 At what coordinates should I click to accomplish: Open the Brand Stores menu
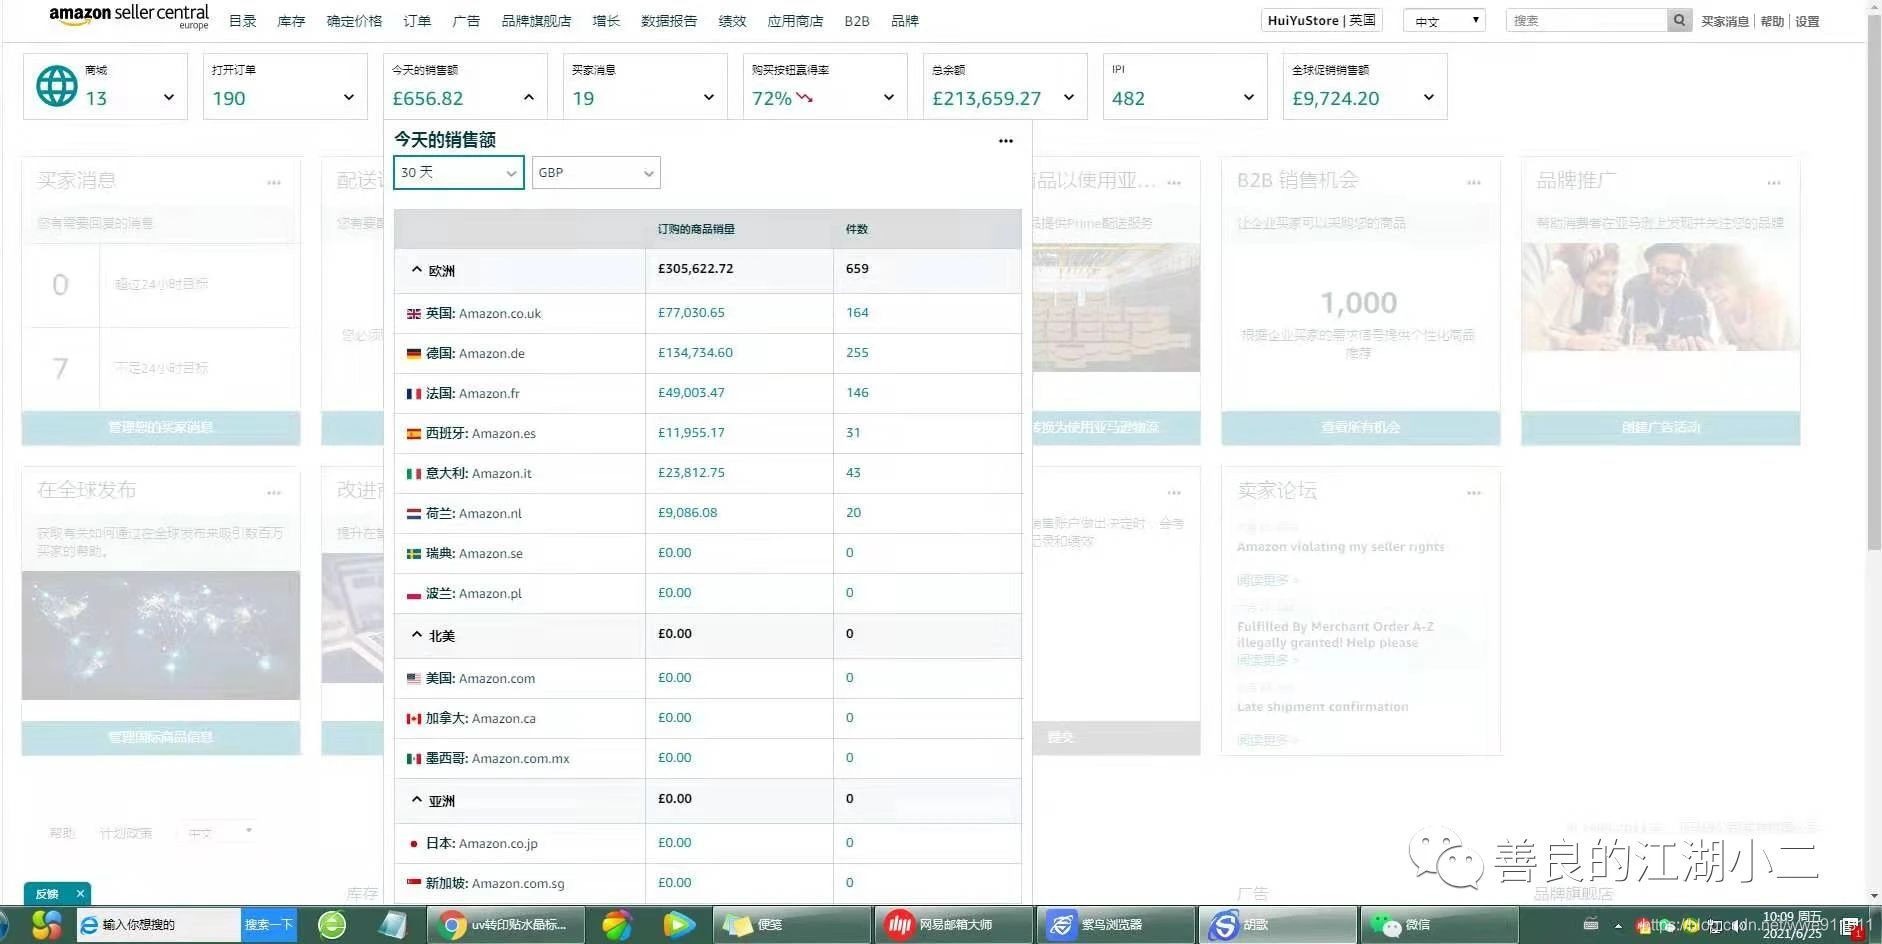(536, 21)
